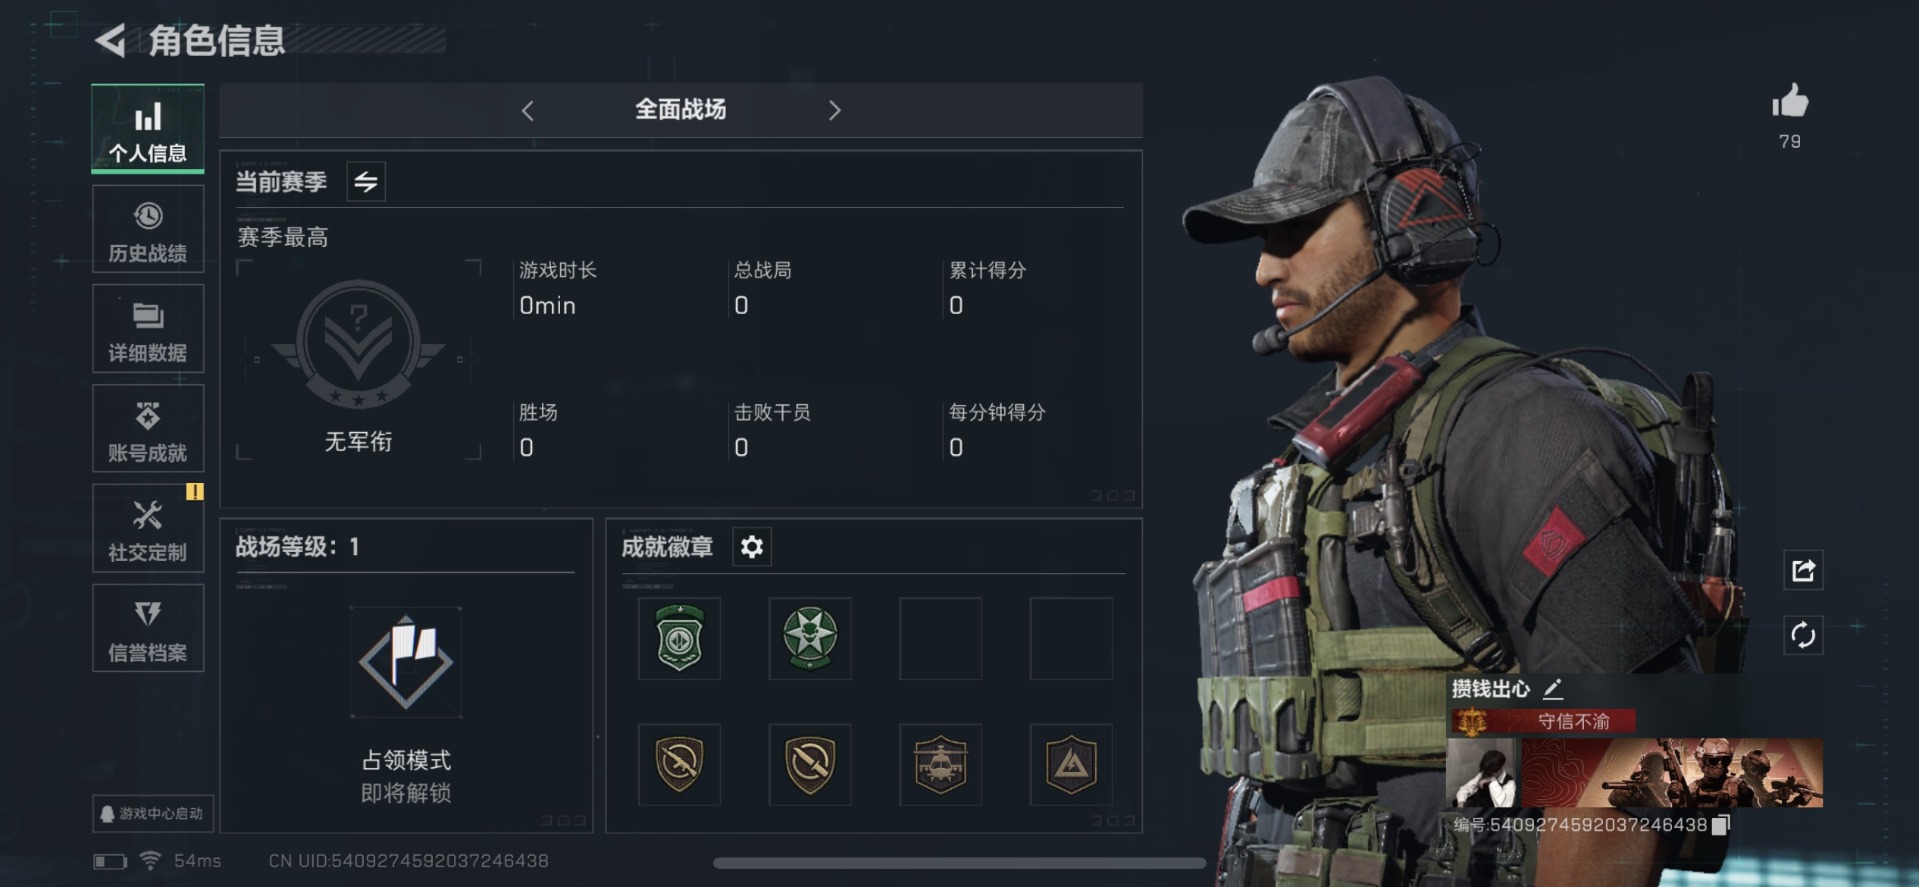Rotate character with the refresh icon
The image size is (1919, 887).
pyautogui.click(x=1803, y=635)
